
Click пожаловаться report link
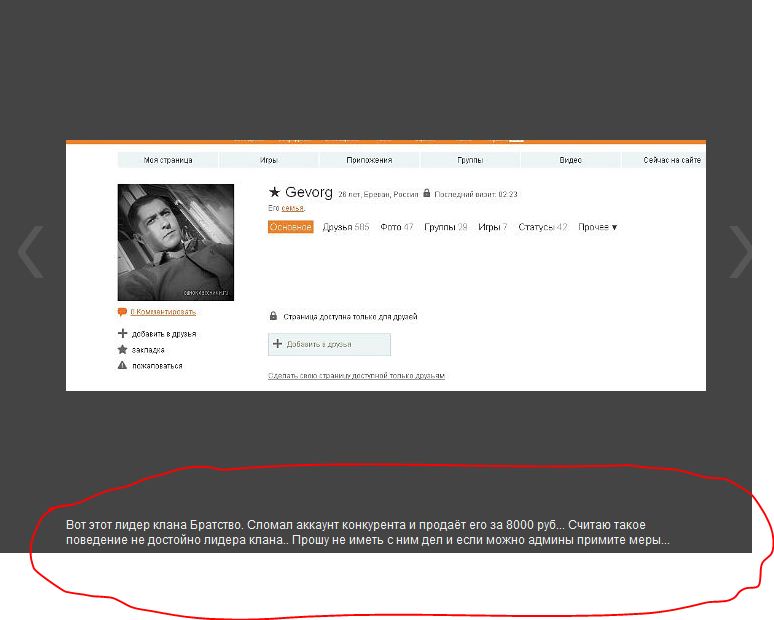click(x=157, y=366)
